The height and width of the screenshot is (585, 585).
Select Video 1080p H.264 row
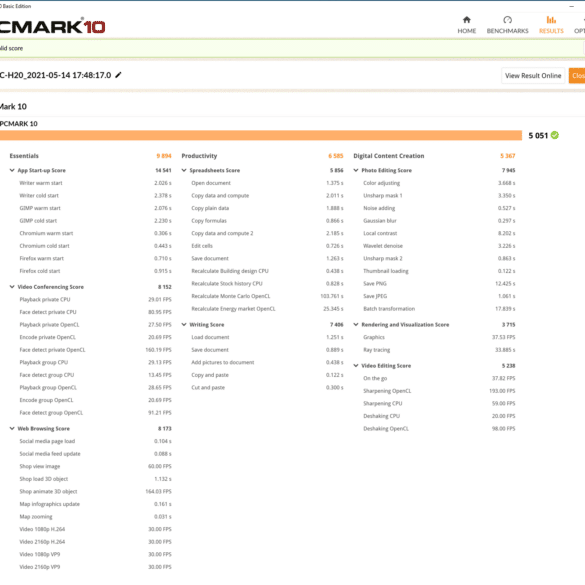[x=95, y=529]
